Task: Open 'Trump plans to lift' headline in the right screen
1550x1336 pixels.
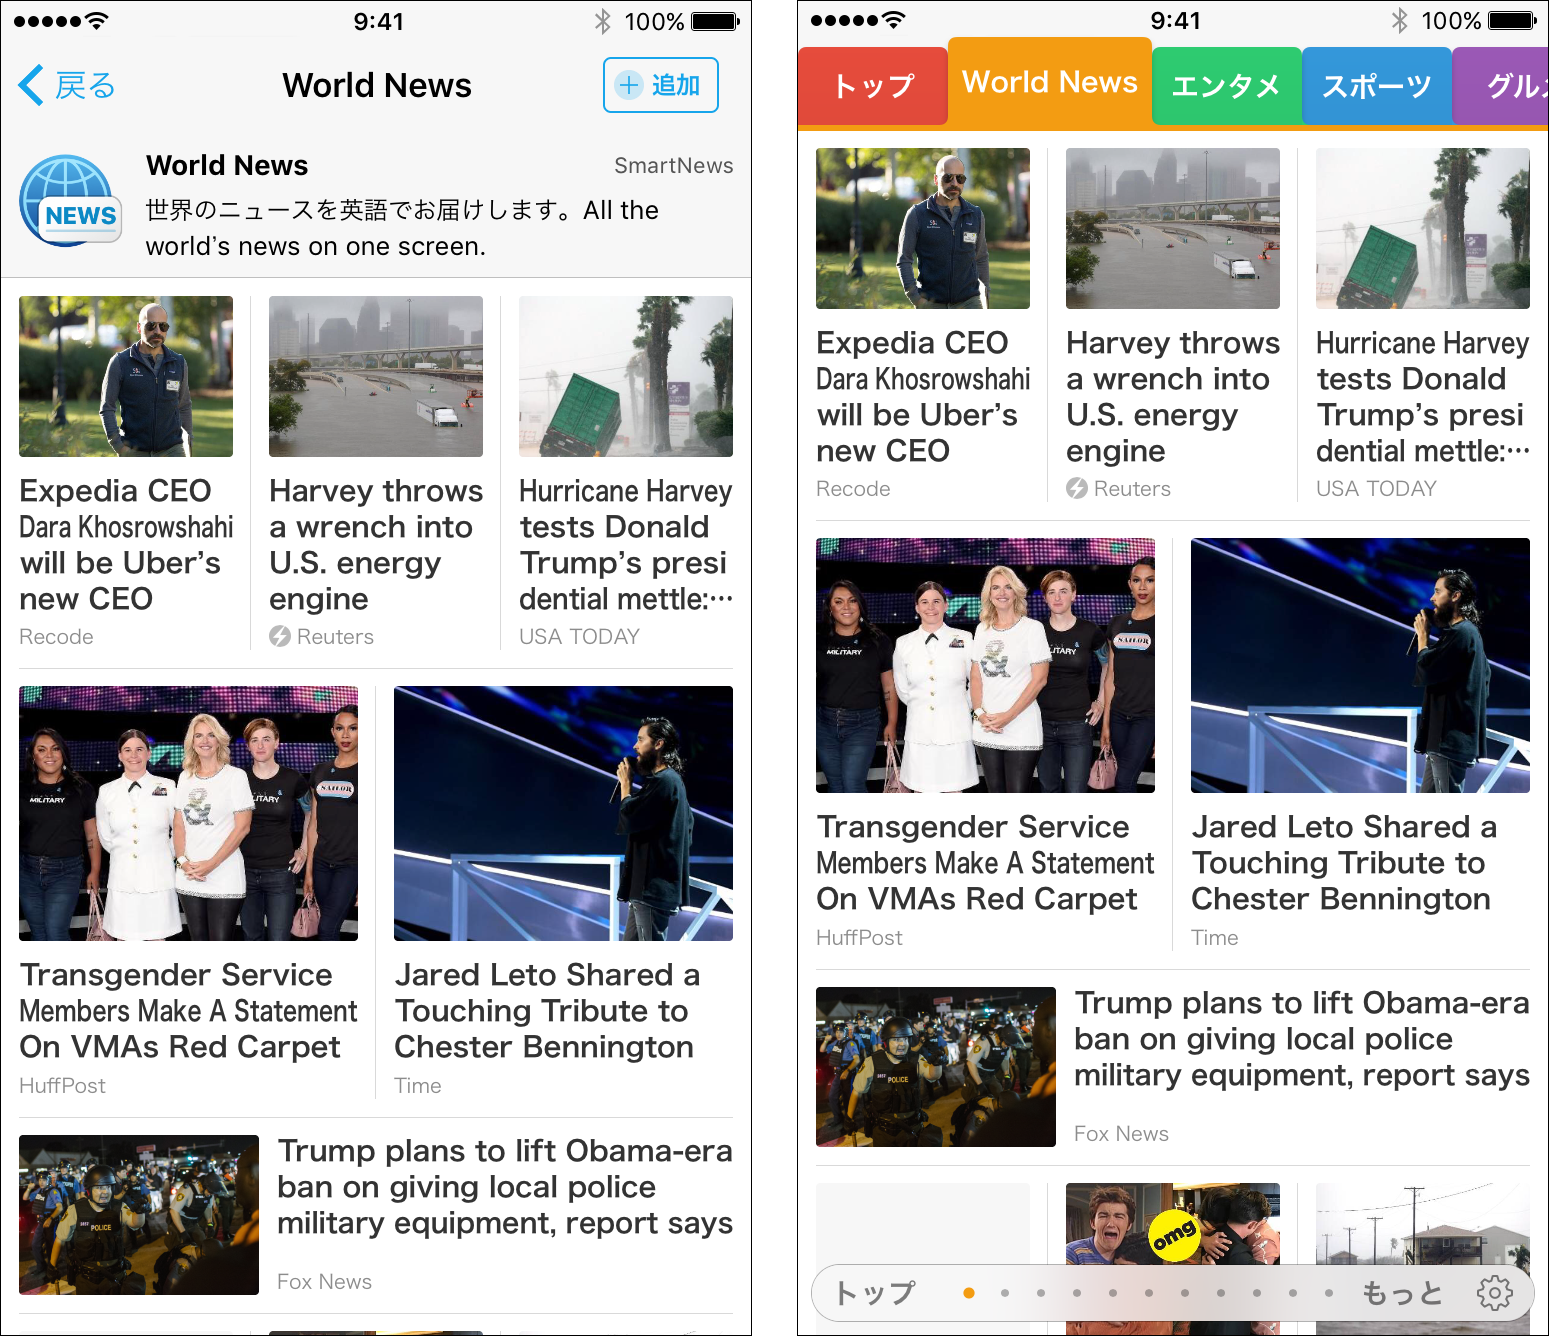Action: pyautogui.click(x=1302, y=1039)
